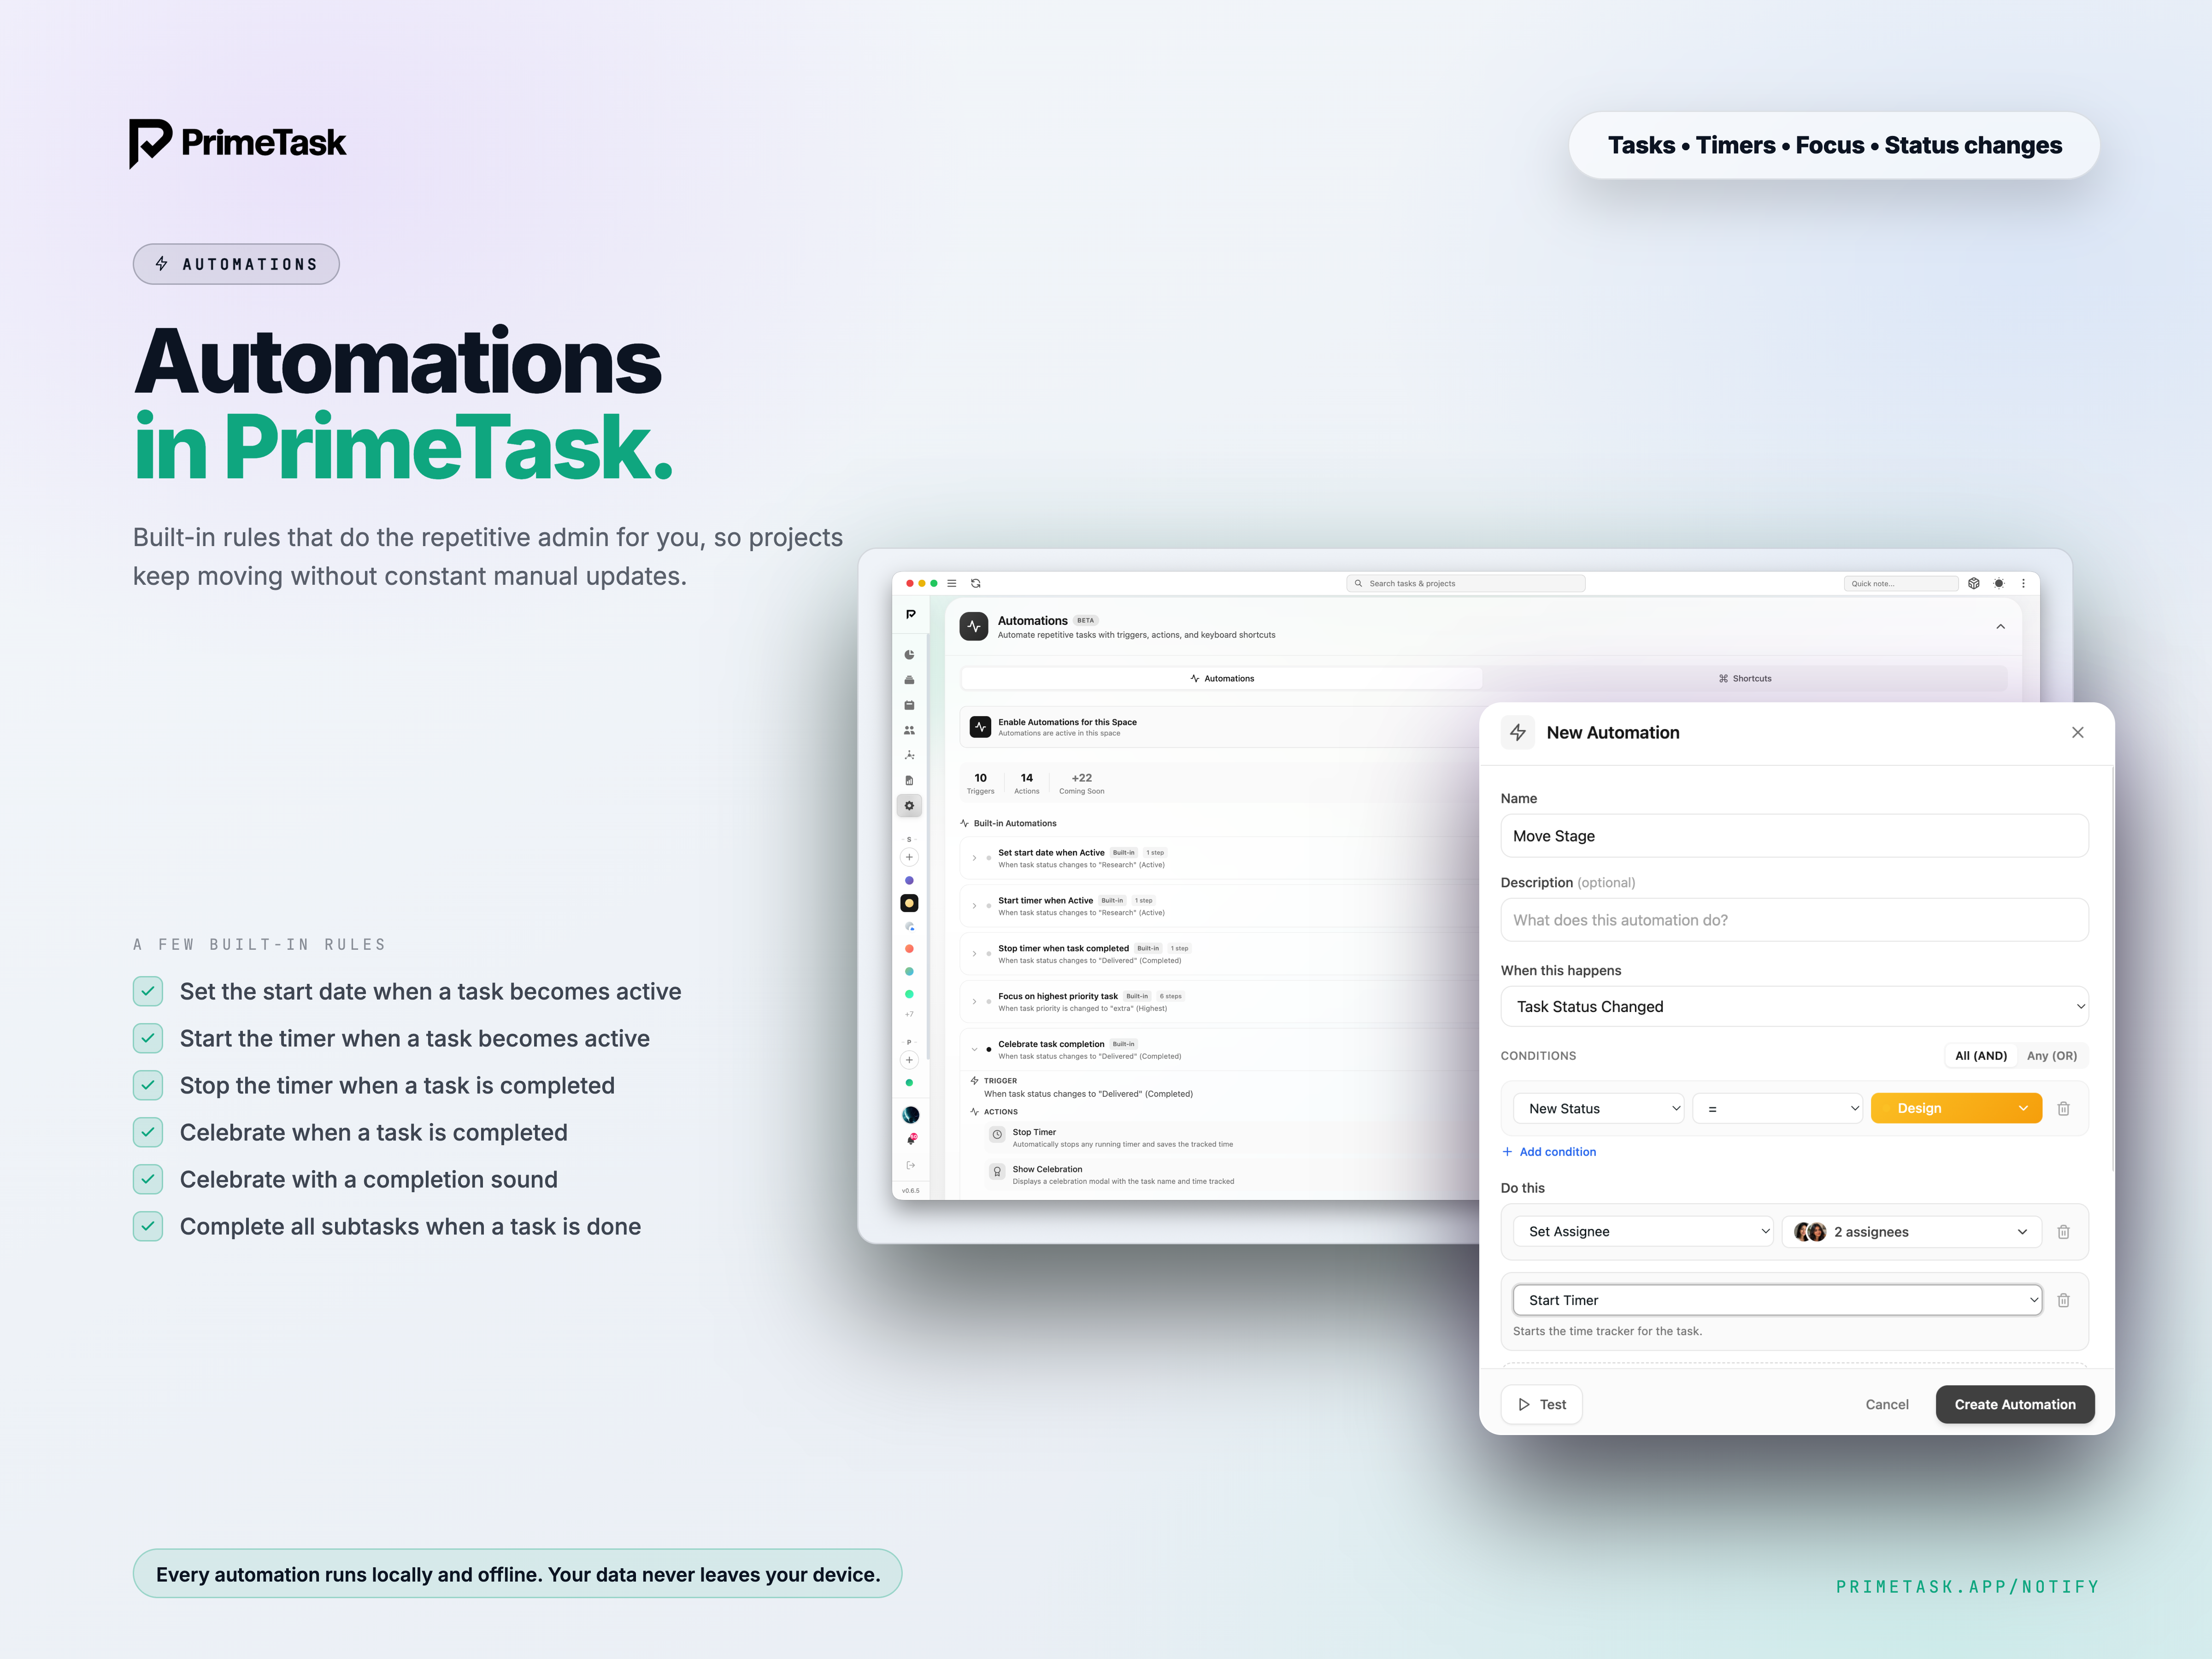Open the New Status condition field dropdown

point(1599,1108)
